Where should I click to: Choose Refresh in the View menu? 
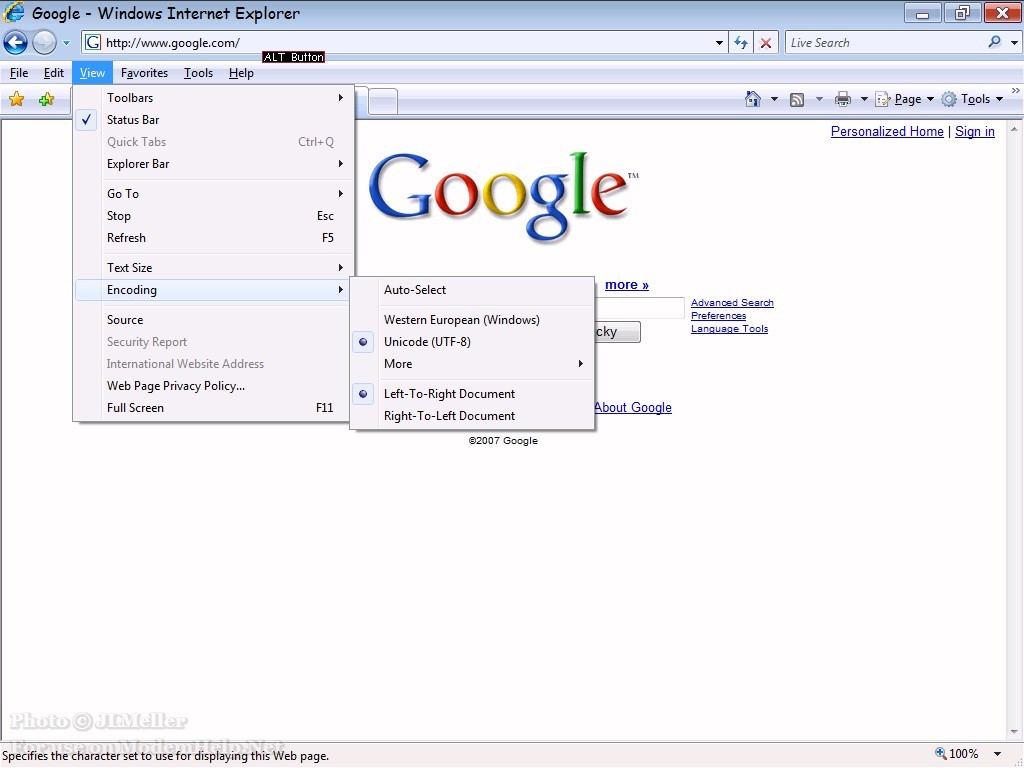point(213,238)
